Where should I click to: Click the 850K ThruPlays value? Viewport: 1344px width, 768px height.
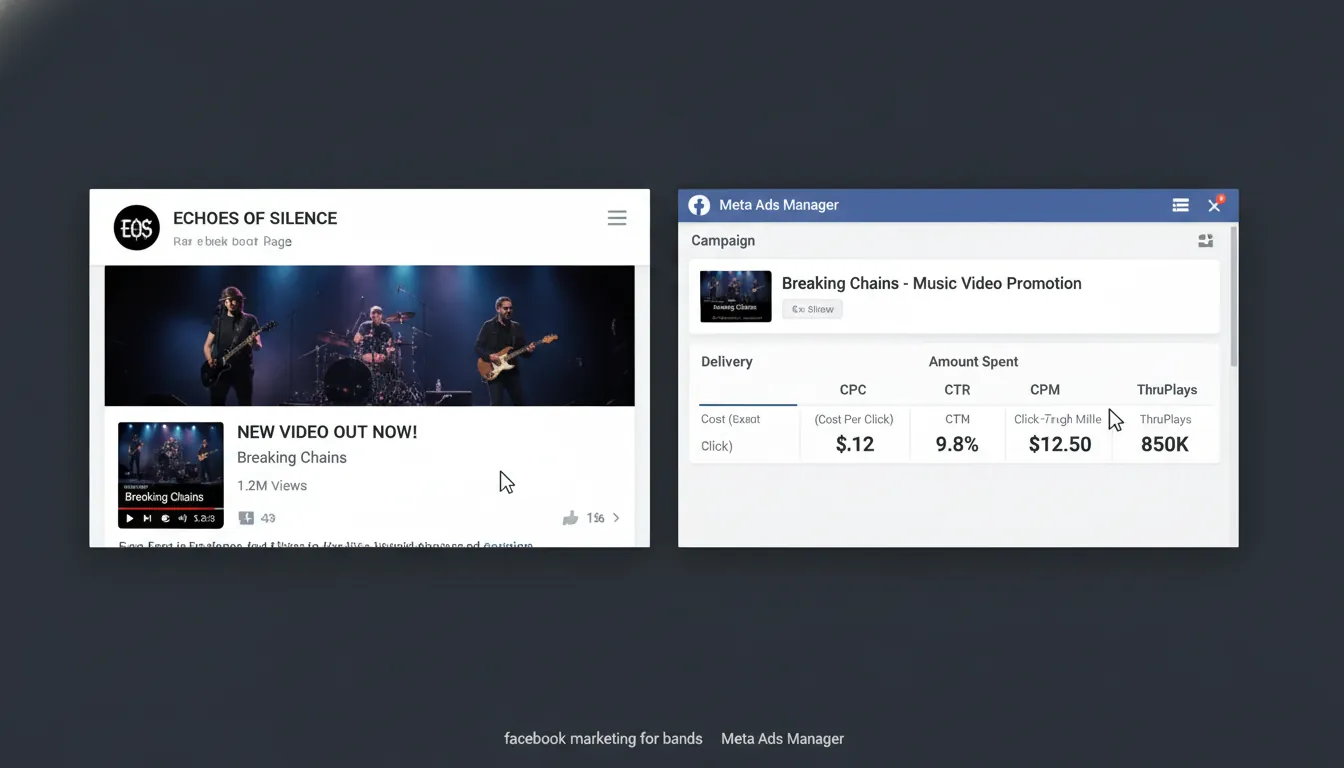point(1165,444)
